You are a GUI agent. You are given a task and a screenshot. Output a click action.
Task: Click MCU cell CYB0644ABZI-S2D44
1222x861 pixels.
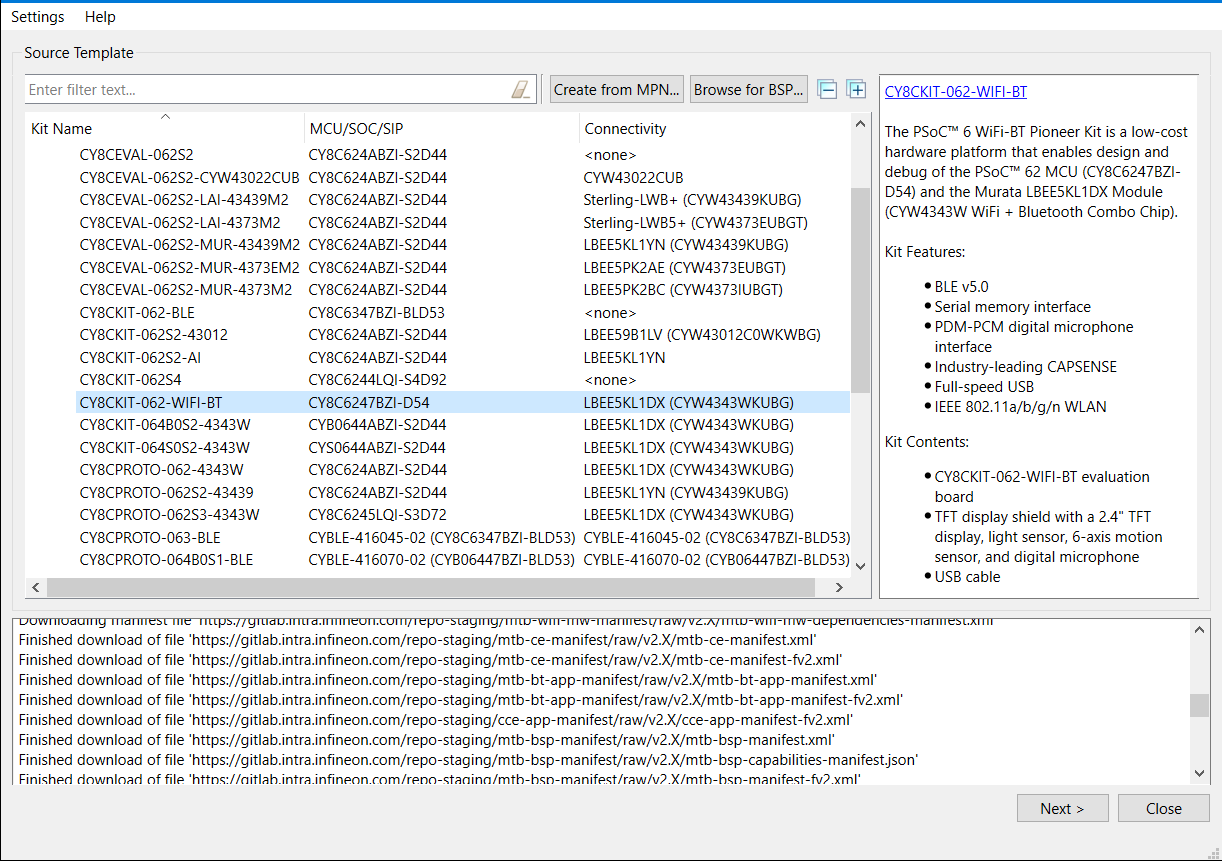tap(378, 425)
